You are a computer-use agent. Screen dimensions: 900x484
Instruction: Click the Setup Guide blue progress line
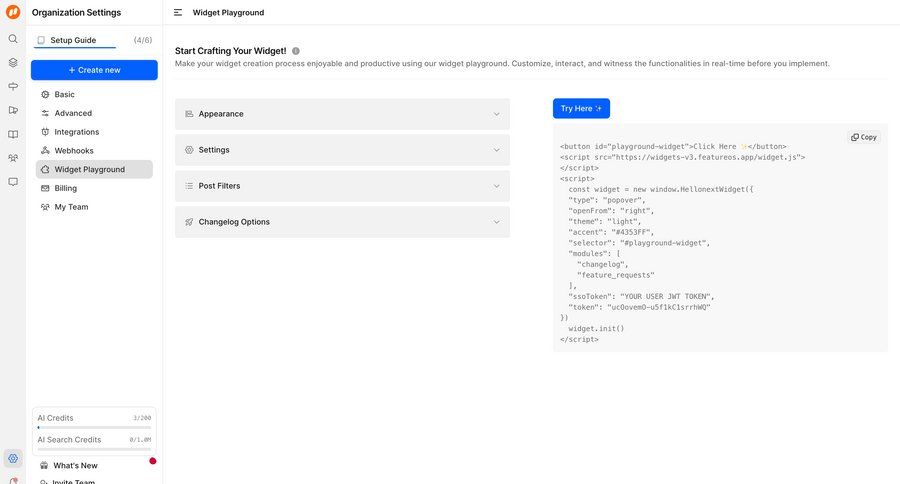point(75,48)
